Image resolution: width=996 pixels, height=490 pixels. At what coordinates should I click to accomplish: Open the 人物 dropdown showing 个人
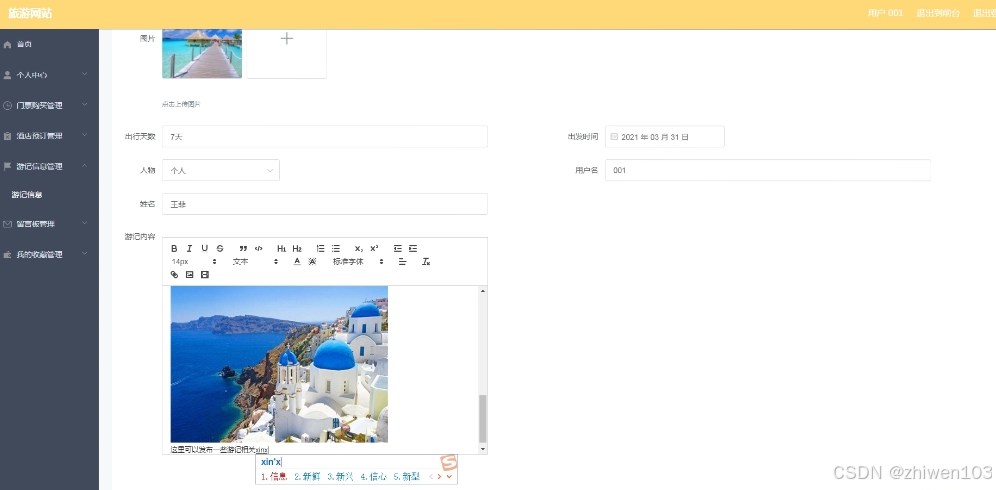[x=221, y=170]
